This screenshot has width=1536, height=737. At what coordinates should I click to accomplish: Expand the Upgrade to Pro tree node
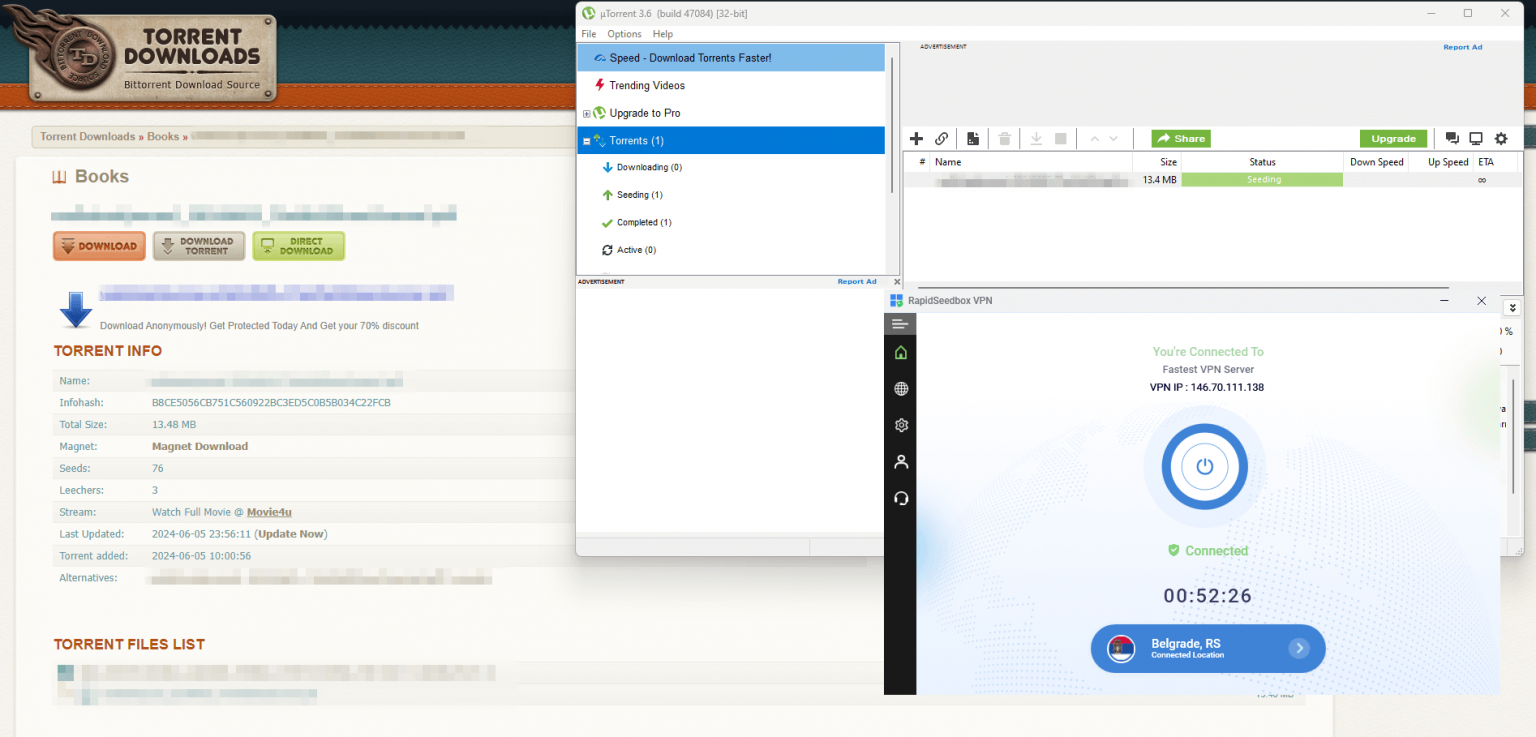[x=587, y=114]
